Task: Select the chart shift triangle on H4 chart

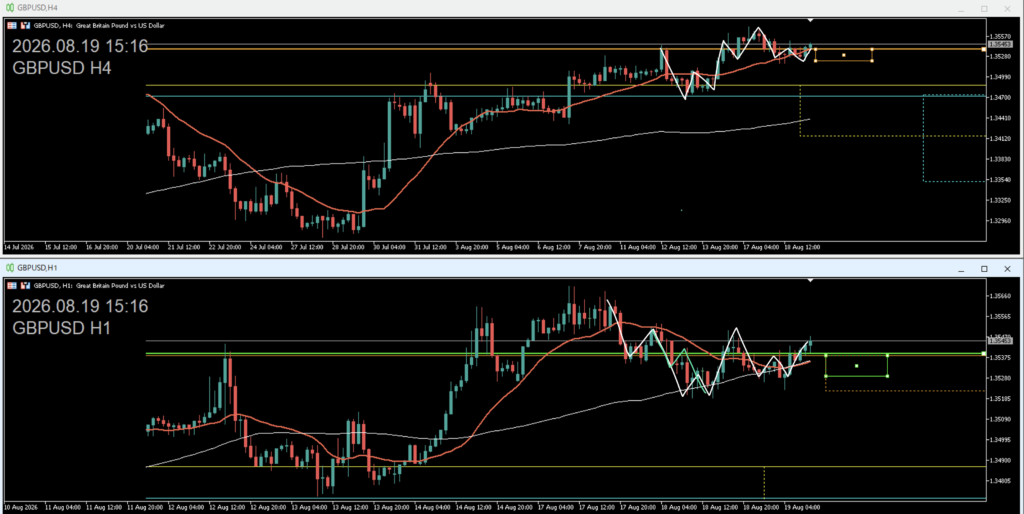Action: 810,20
